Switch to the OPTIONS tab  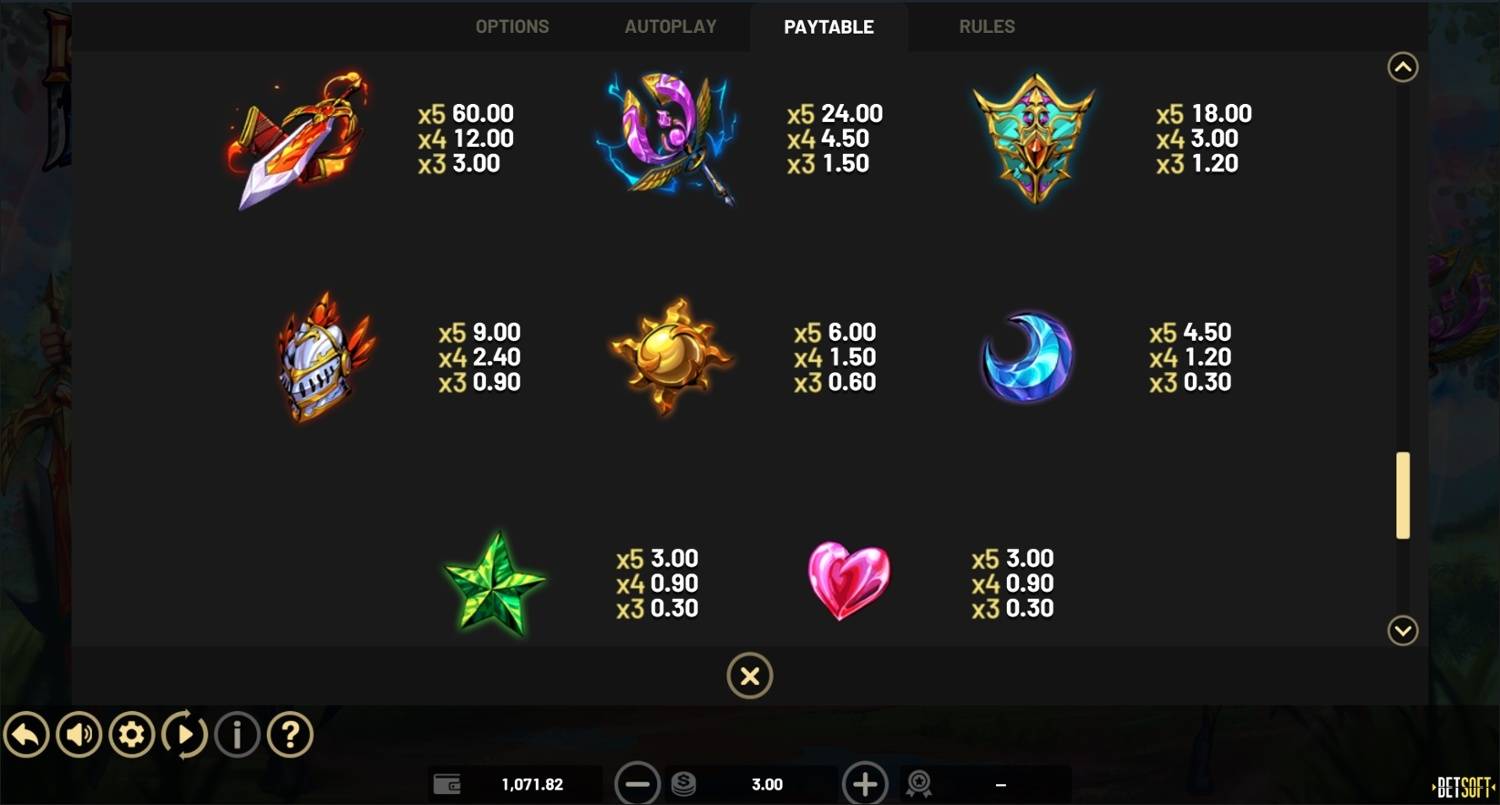[x=512, y=27]
